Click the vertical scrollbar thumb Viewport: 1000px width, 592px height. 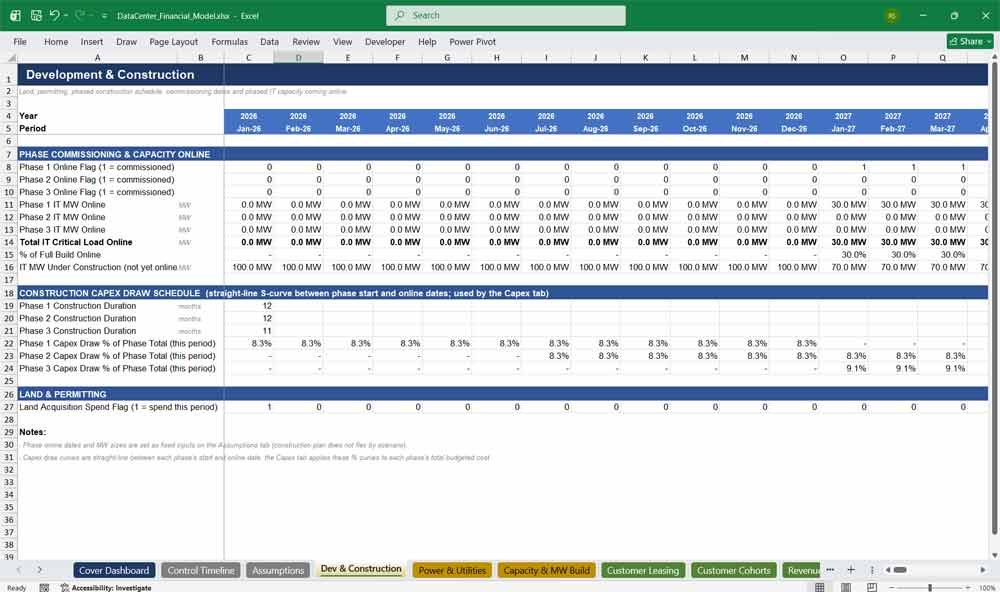point(994,299)
